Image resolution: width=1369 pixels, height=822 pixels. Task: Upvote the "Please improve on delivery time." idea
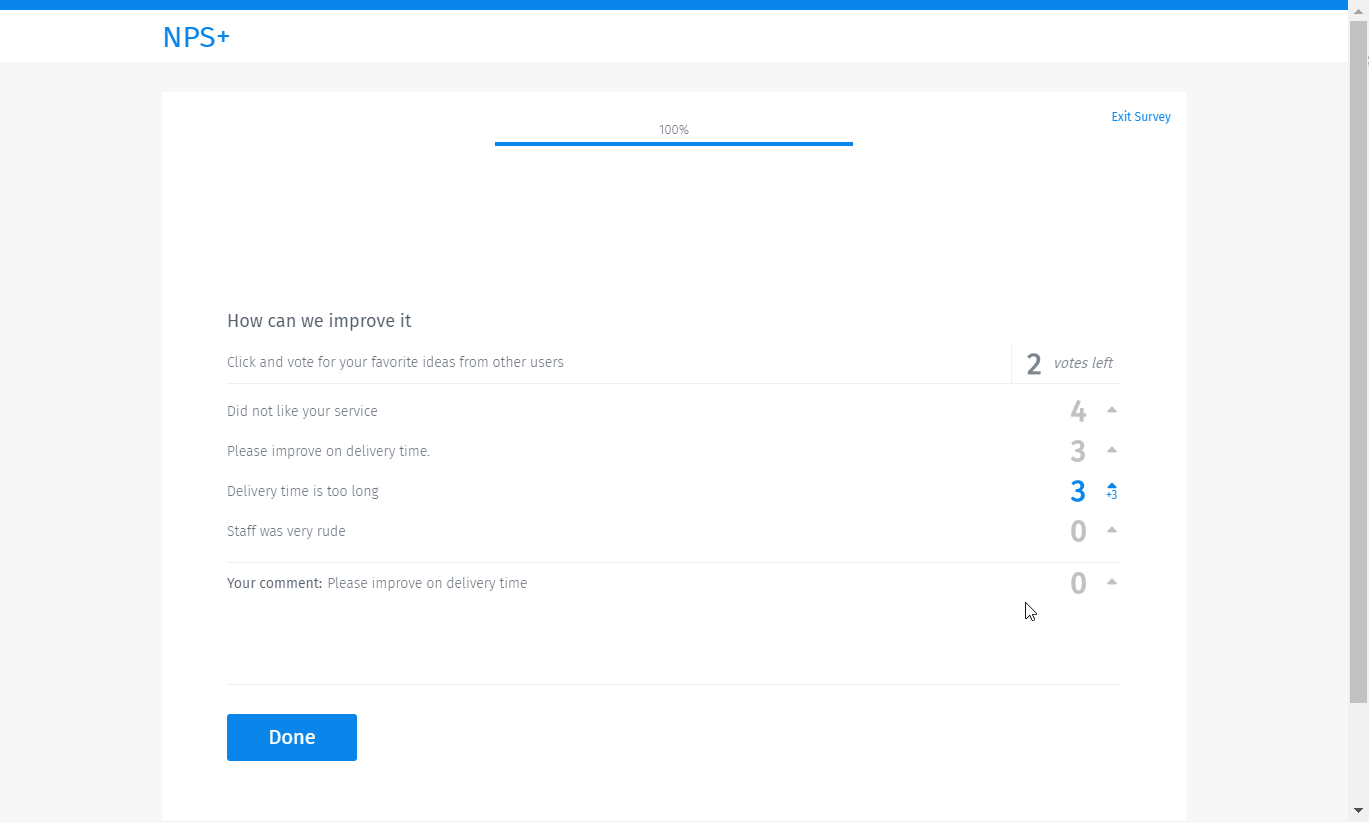1111,450
